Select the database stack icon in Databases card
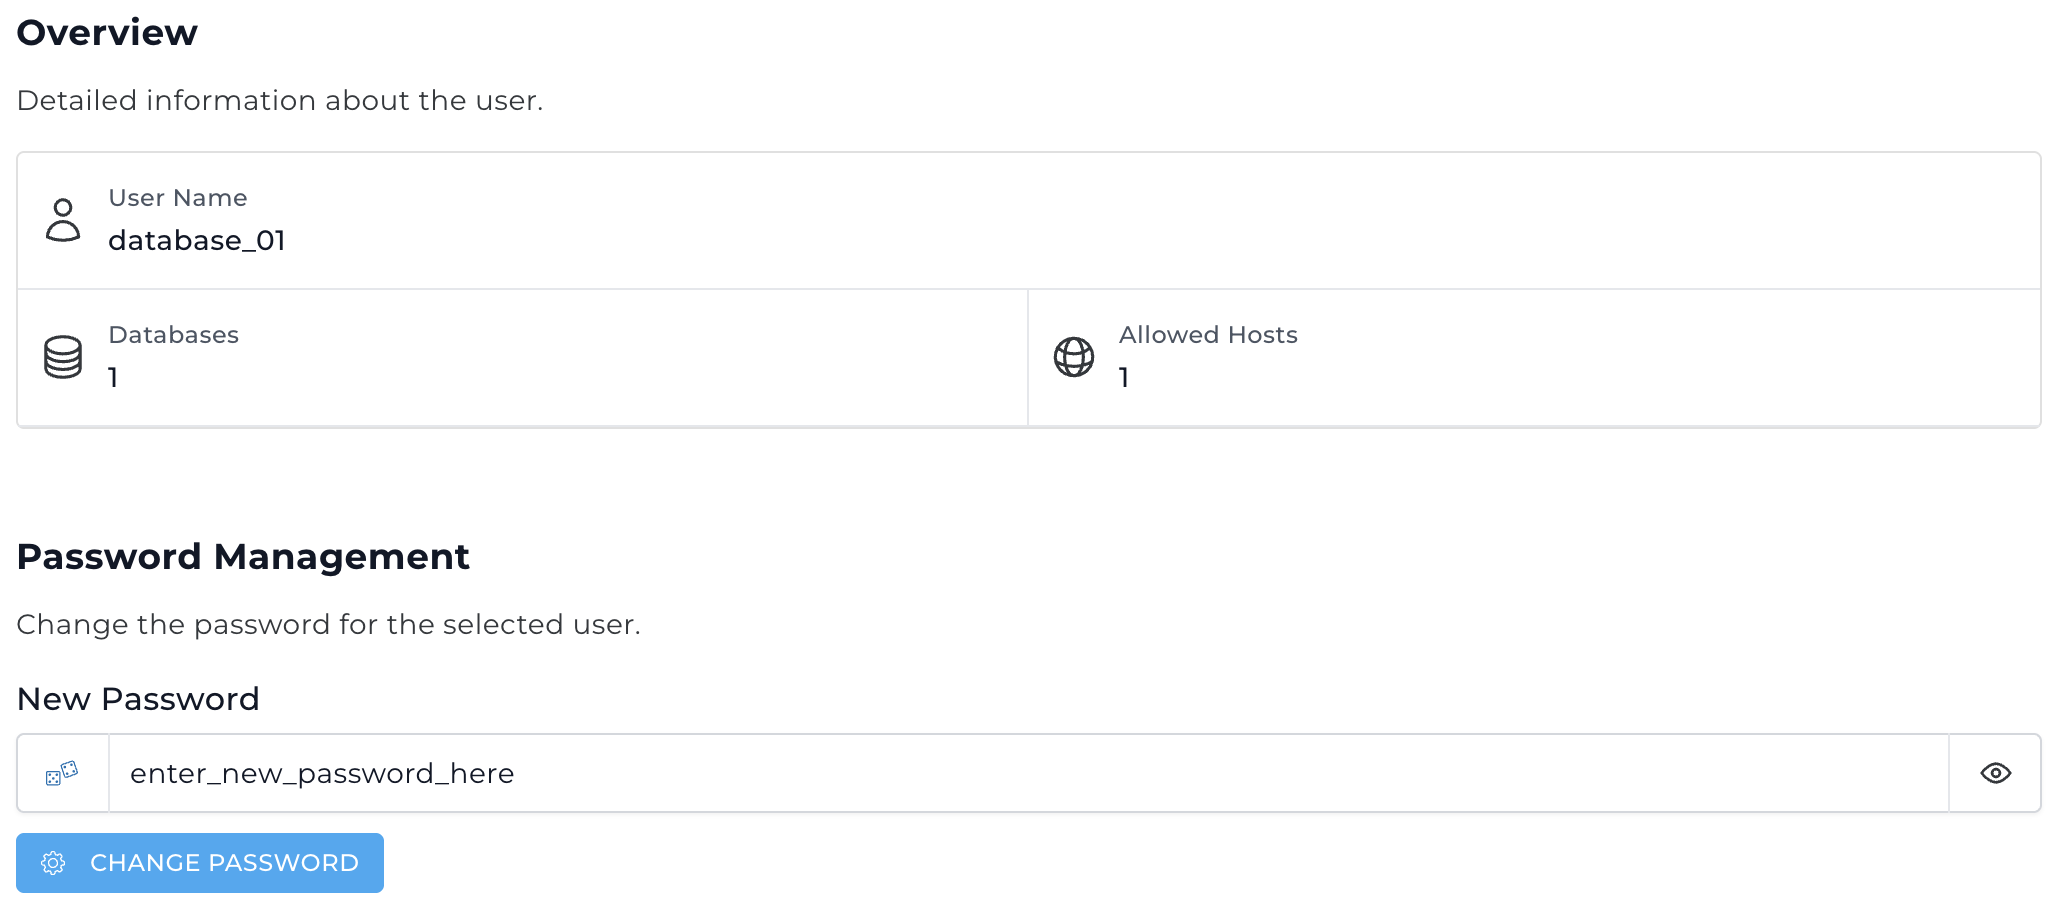 tap(63, 357)
